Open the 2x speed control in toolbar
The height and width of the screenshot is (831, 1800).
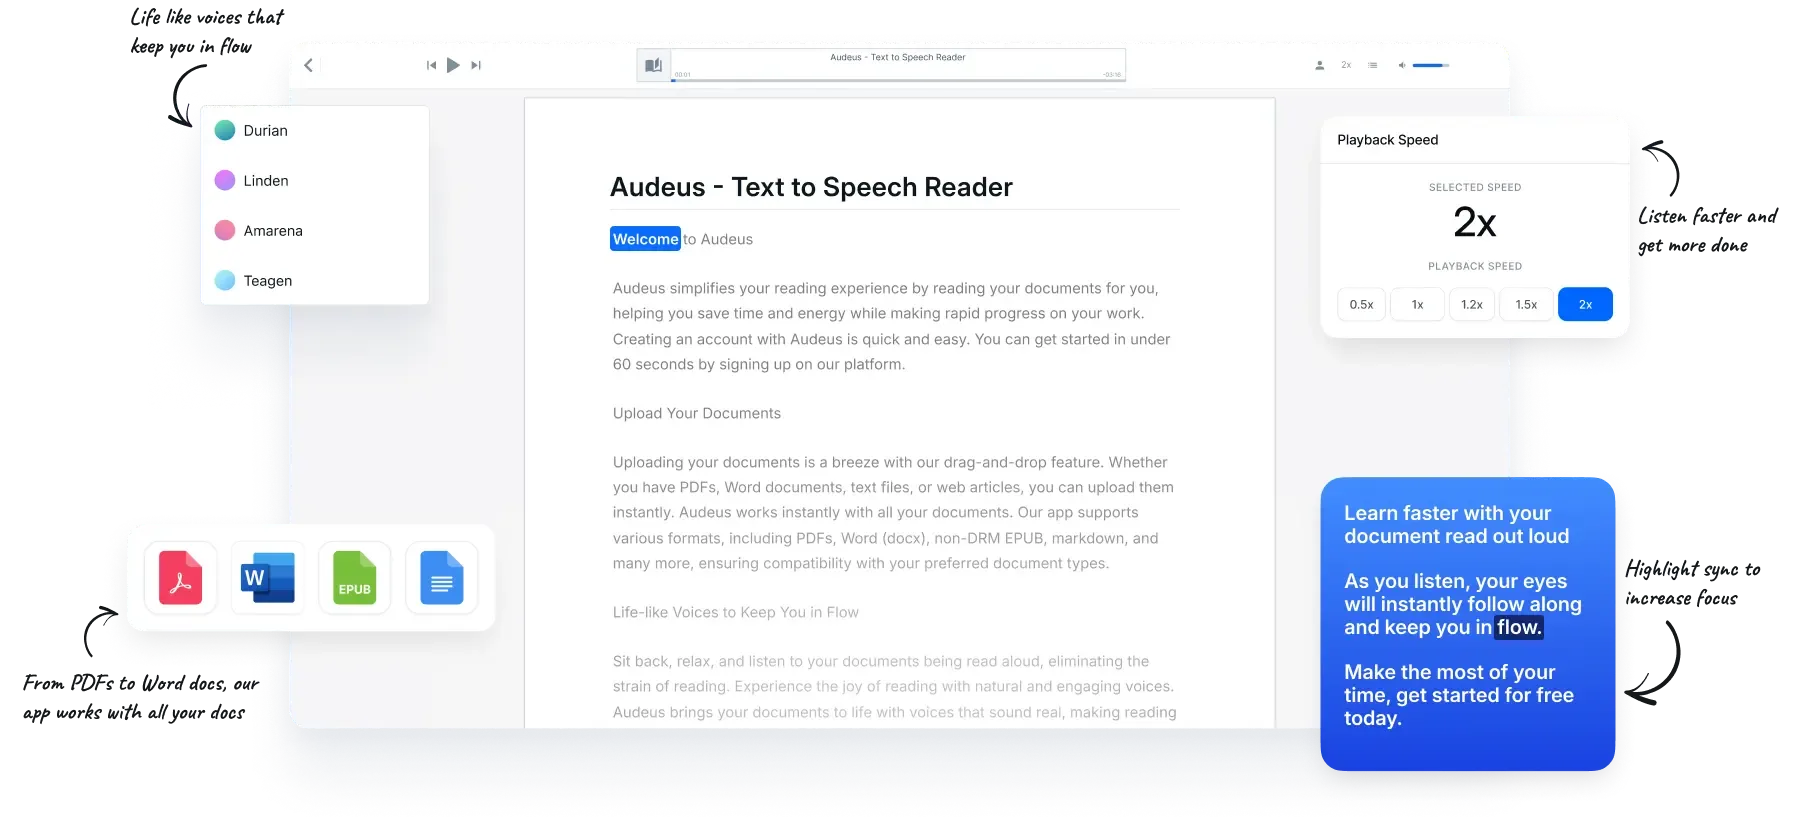(1346, 65)
